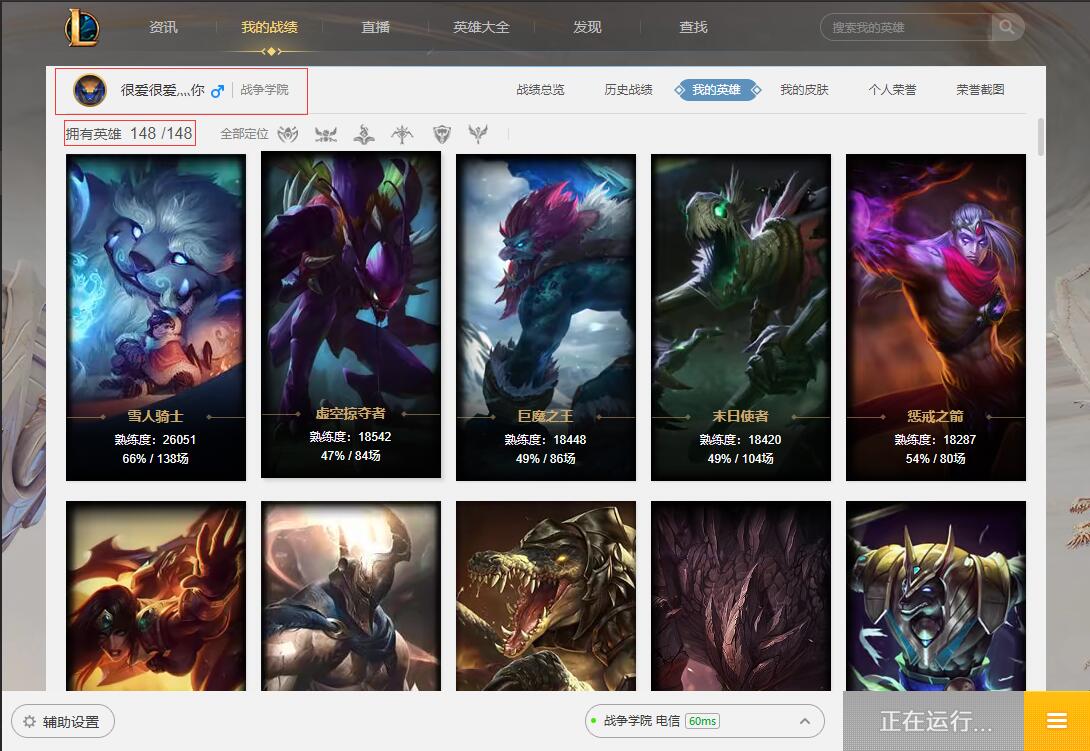
Task: Open the dark scaly creature card
Action: (740, 596)
